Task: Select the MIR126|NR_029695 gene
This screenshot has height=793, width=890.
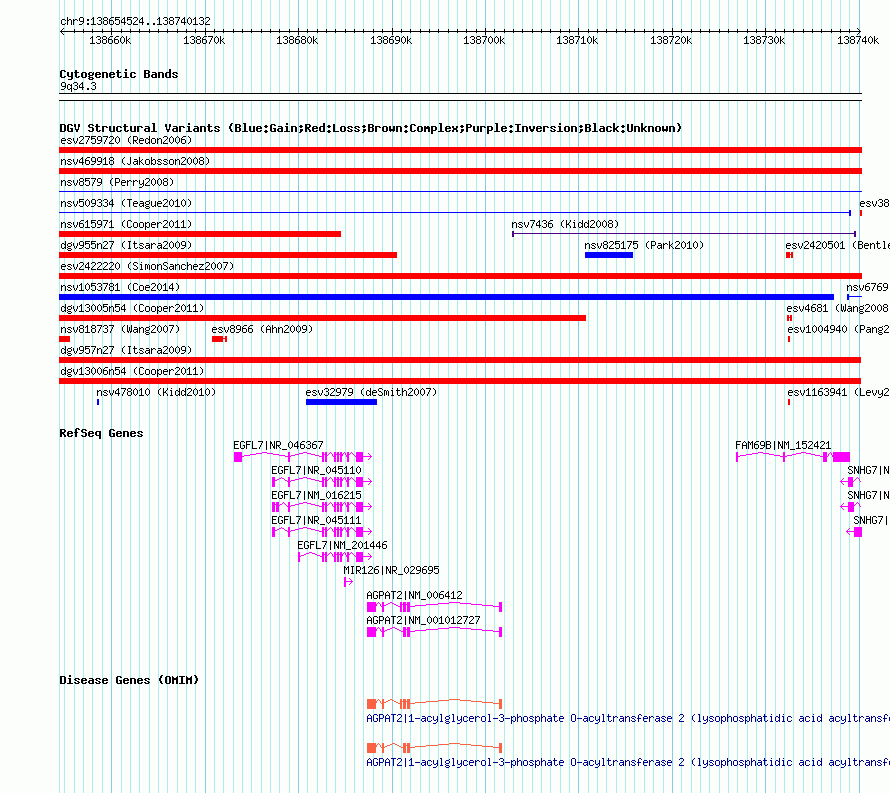Action: (349, 582)
